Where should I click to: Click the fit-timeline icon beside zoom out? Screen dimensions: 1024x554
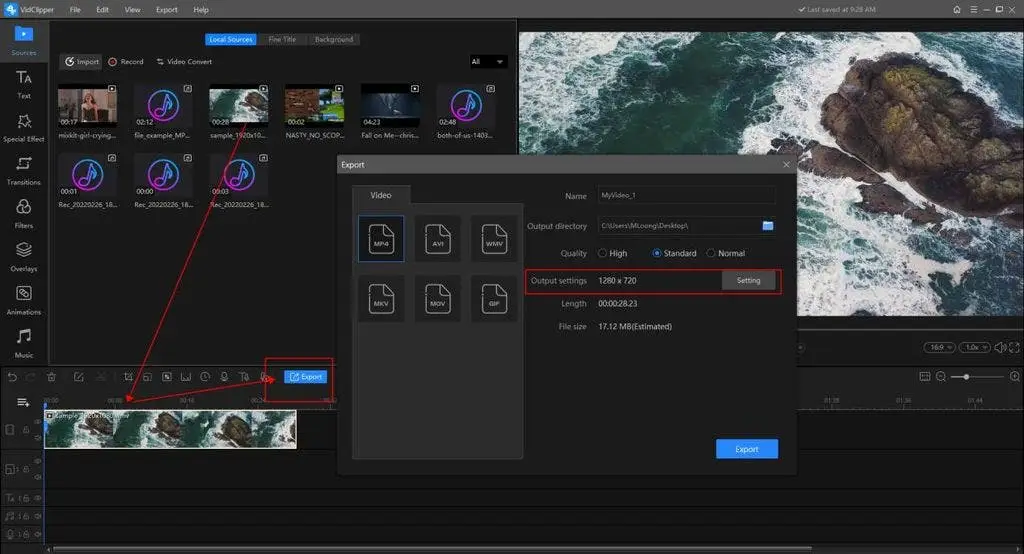925,377
